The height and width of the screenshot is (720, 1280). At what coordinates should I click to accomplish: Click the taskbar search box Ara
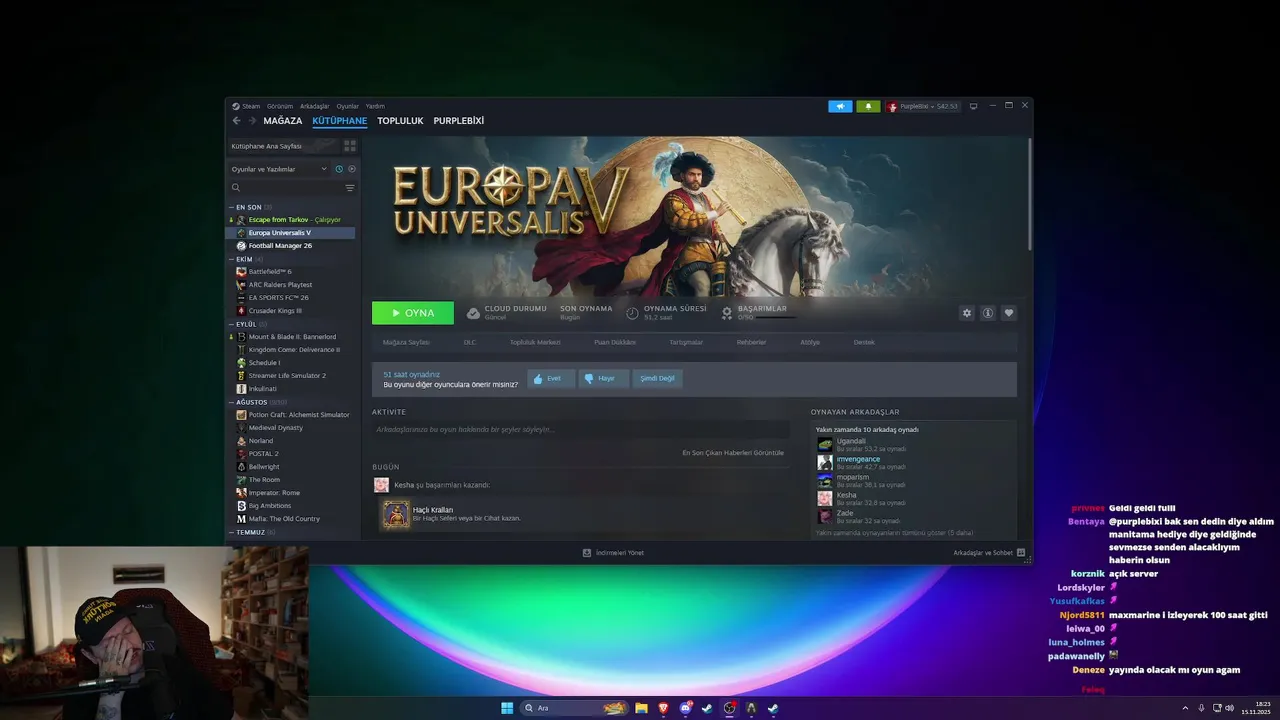pyautogui.click(x=576, y=708)
